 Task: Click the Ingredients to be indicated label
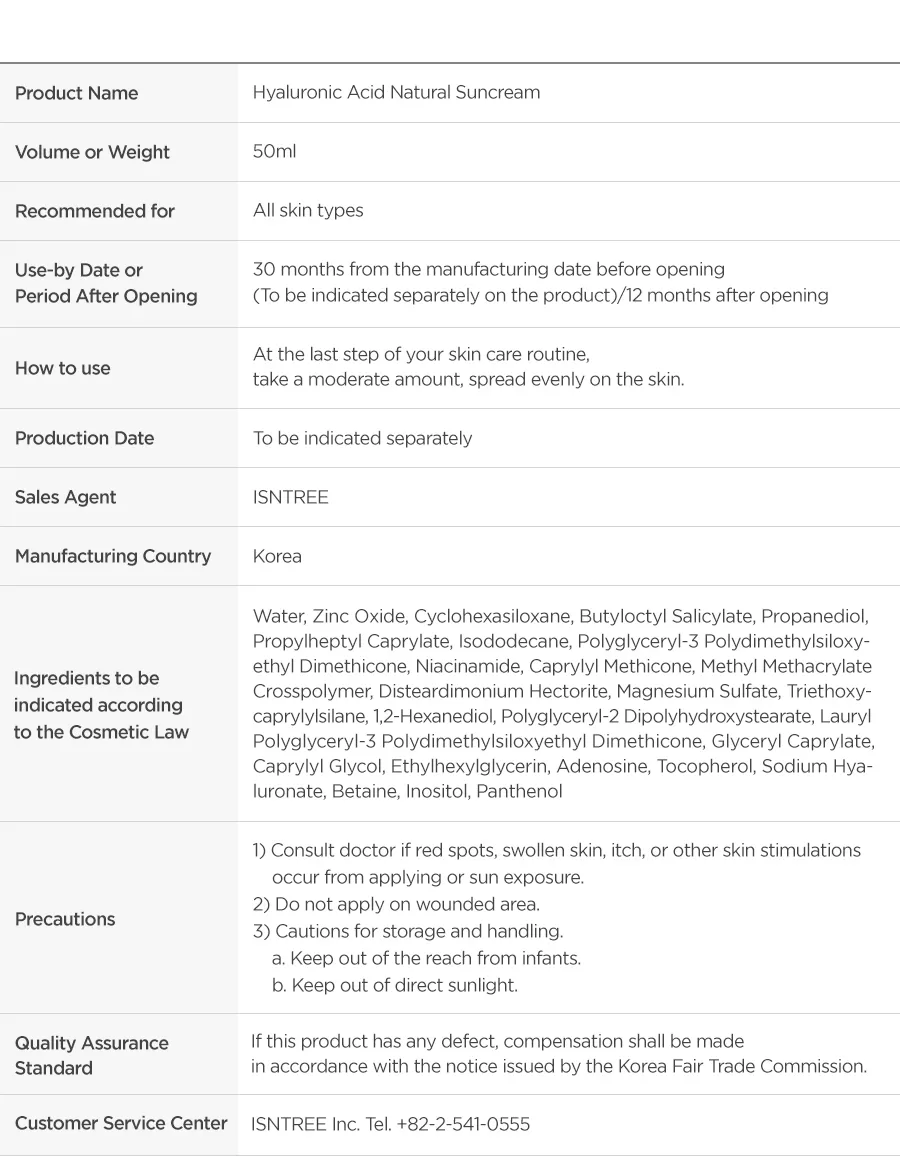click(101, 705)
